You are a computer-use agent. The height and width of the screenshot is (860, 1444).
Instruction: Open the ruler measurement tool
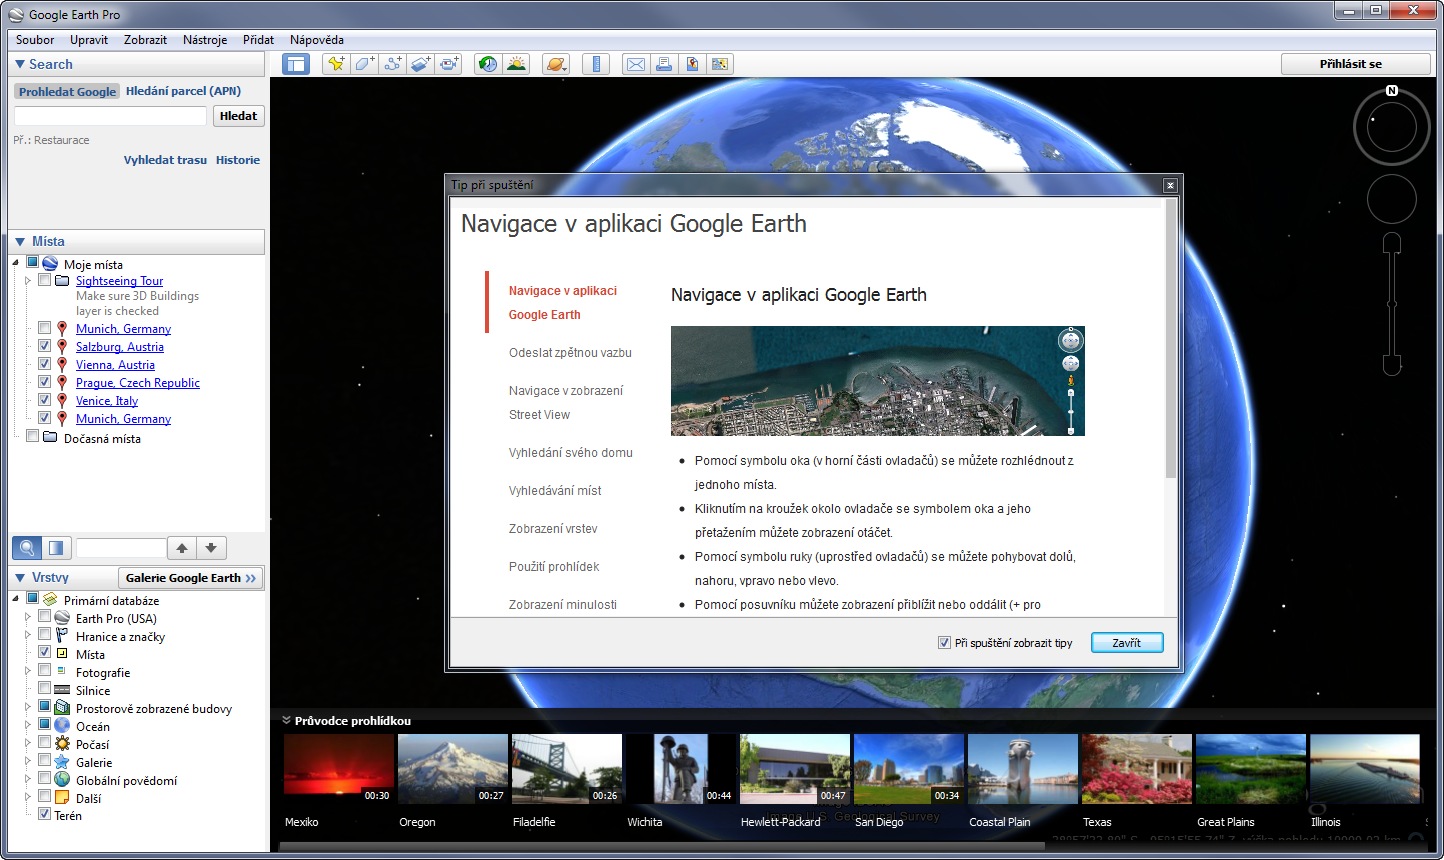596,64
